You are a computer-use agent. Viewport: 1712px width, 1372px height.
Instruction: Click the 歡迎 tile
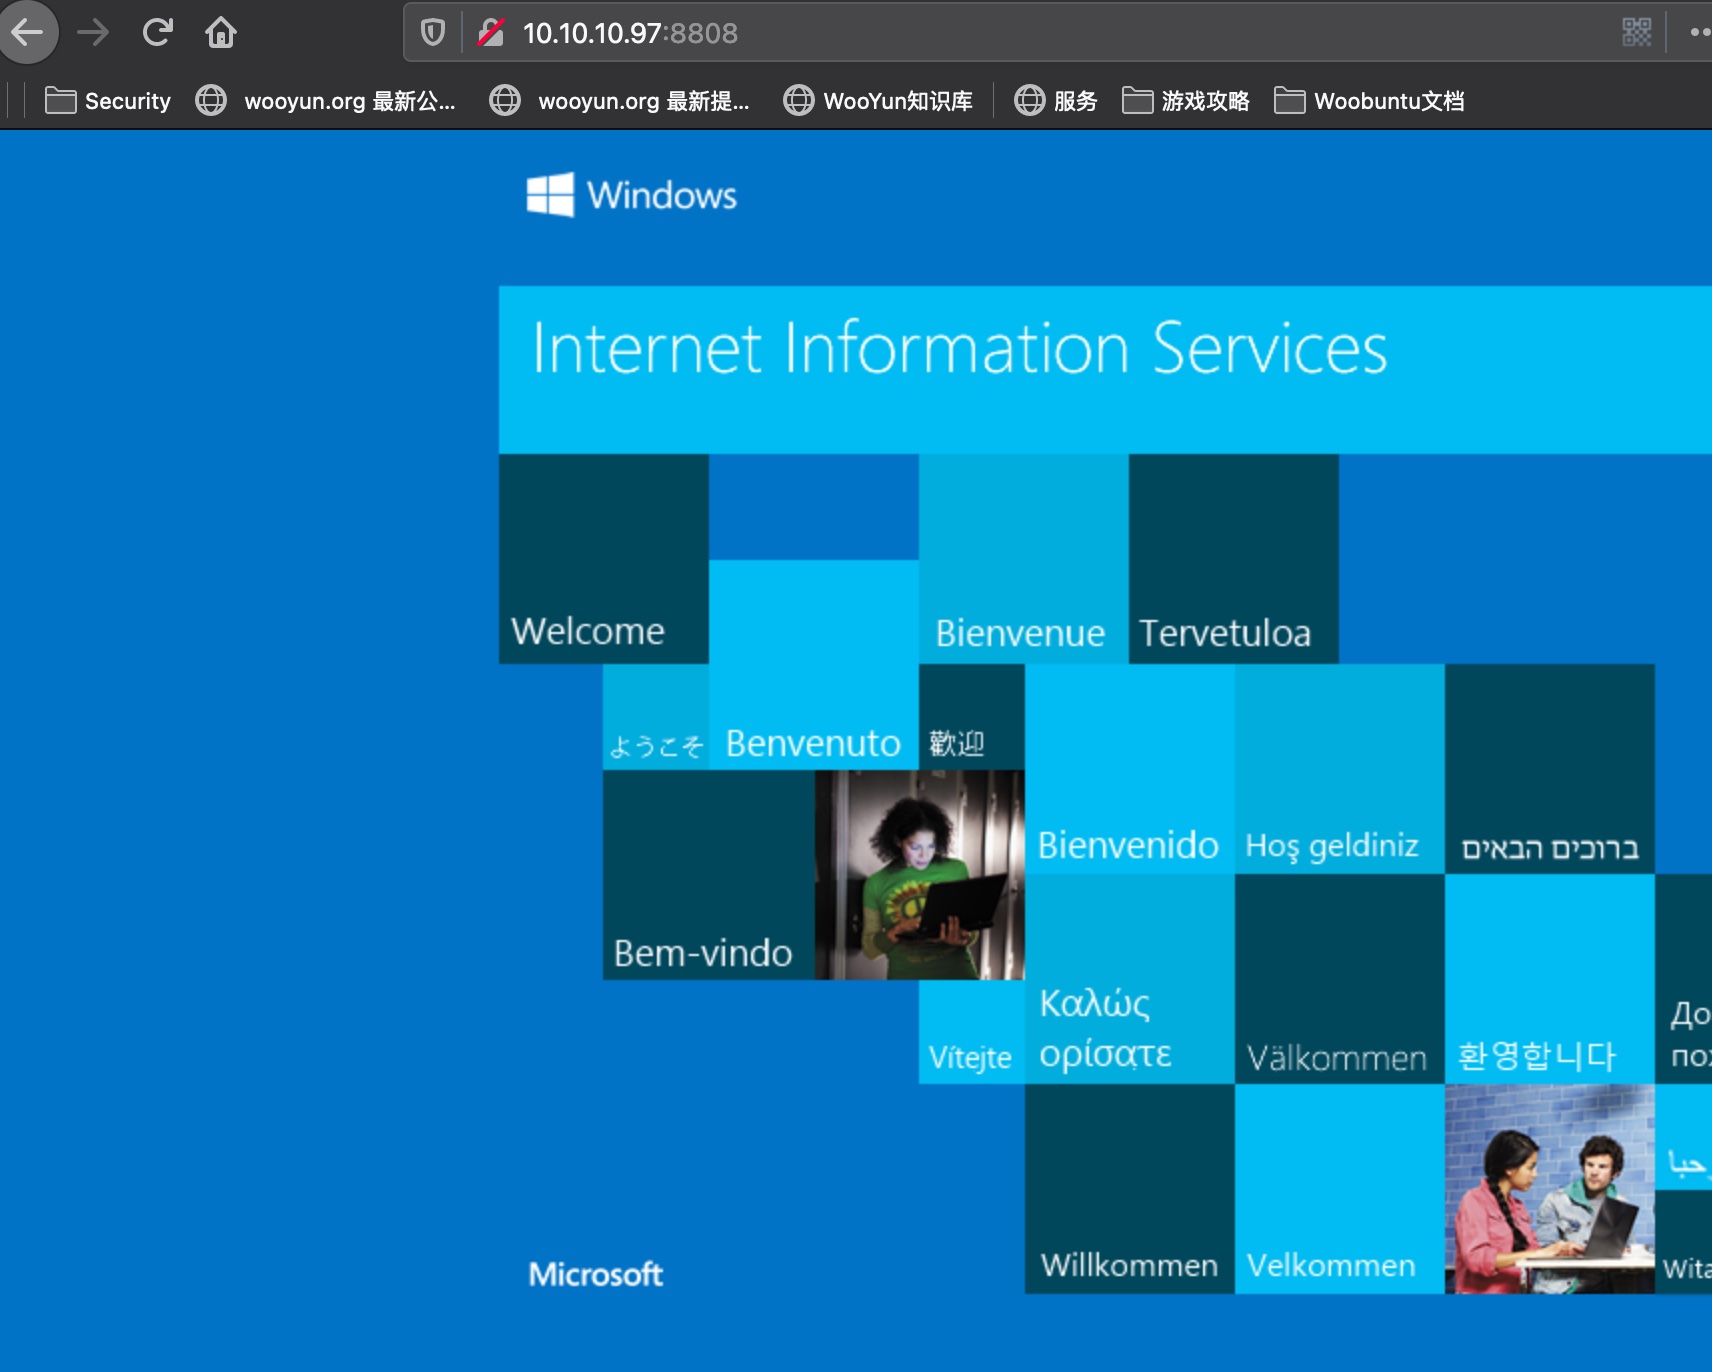click(x=972, y=717)
